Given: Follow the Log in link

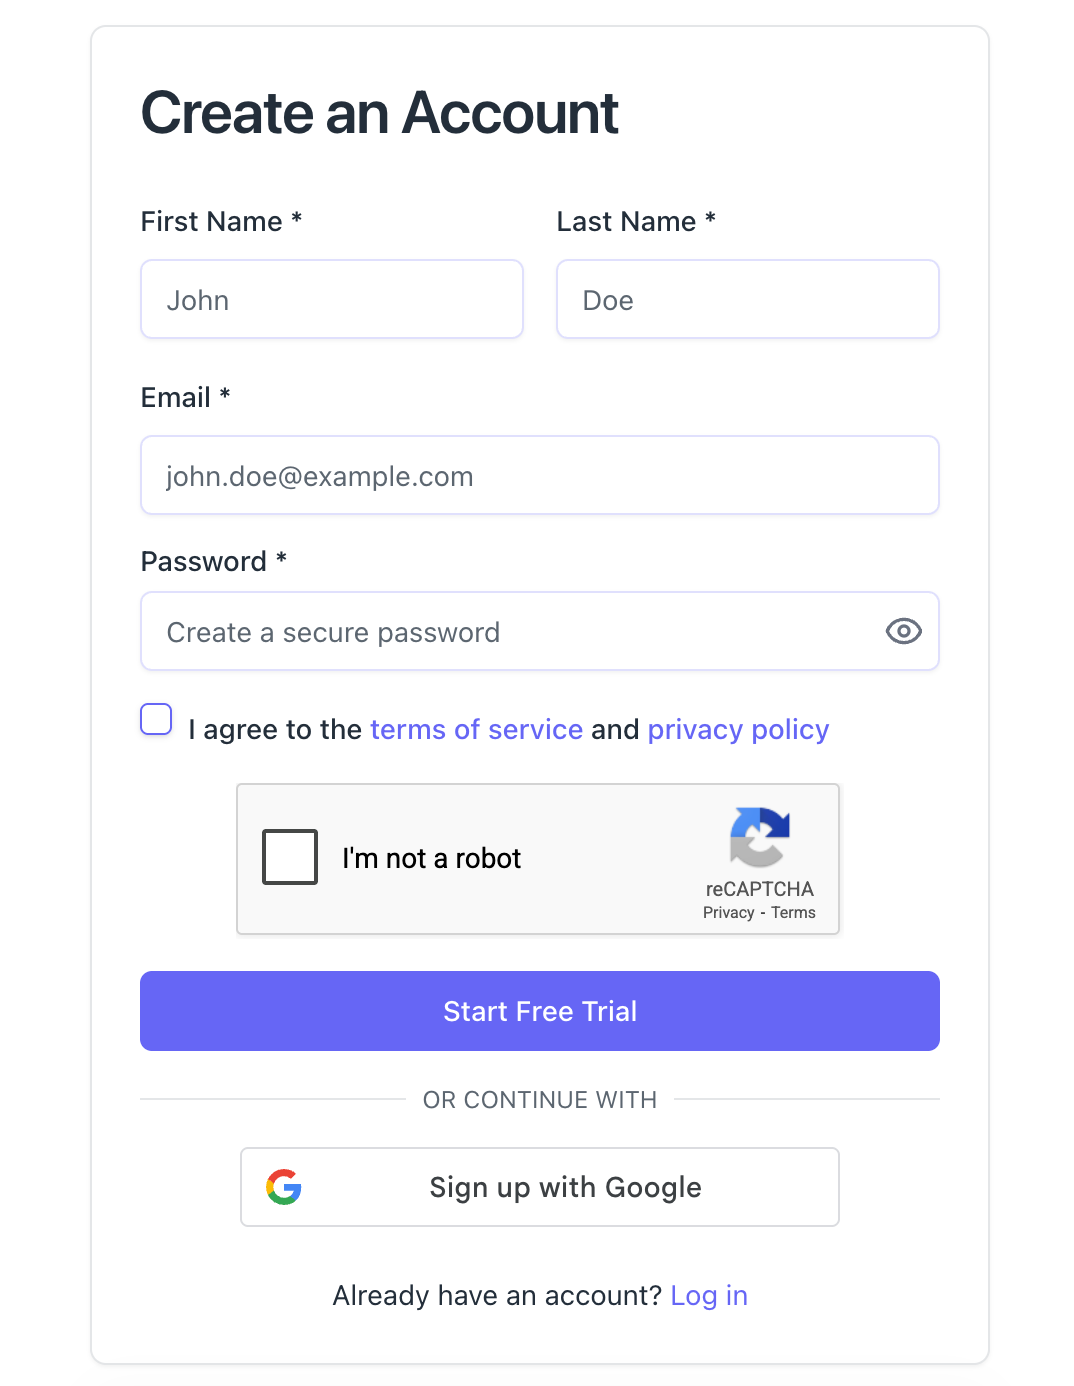Looking at the screenshot, I should [709, 1296].
